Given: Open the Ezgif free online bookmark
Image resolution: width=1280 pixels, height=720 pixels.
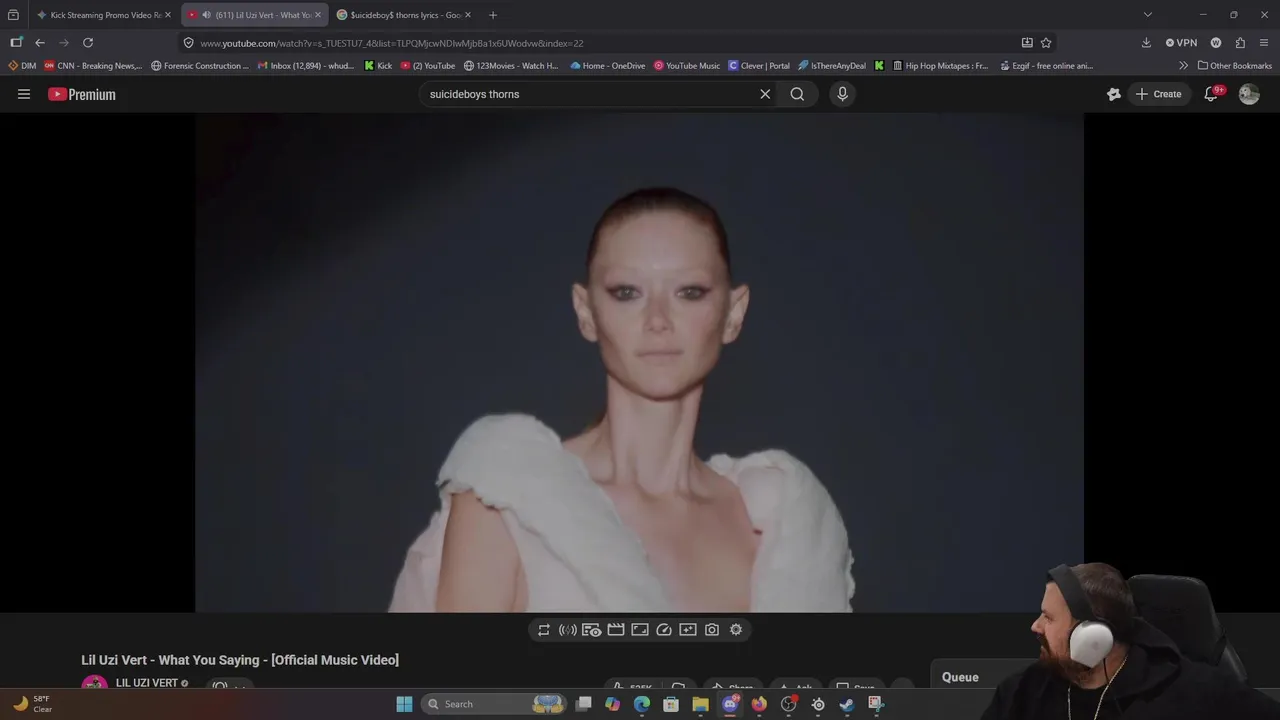Looking at the screenshot, I should point(1047,66).
